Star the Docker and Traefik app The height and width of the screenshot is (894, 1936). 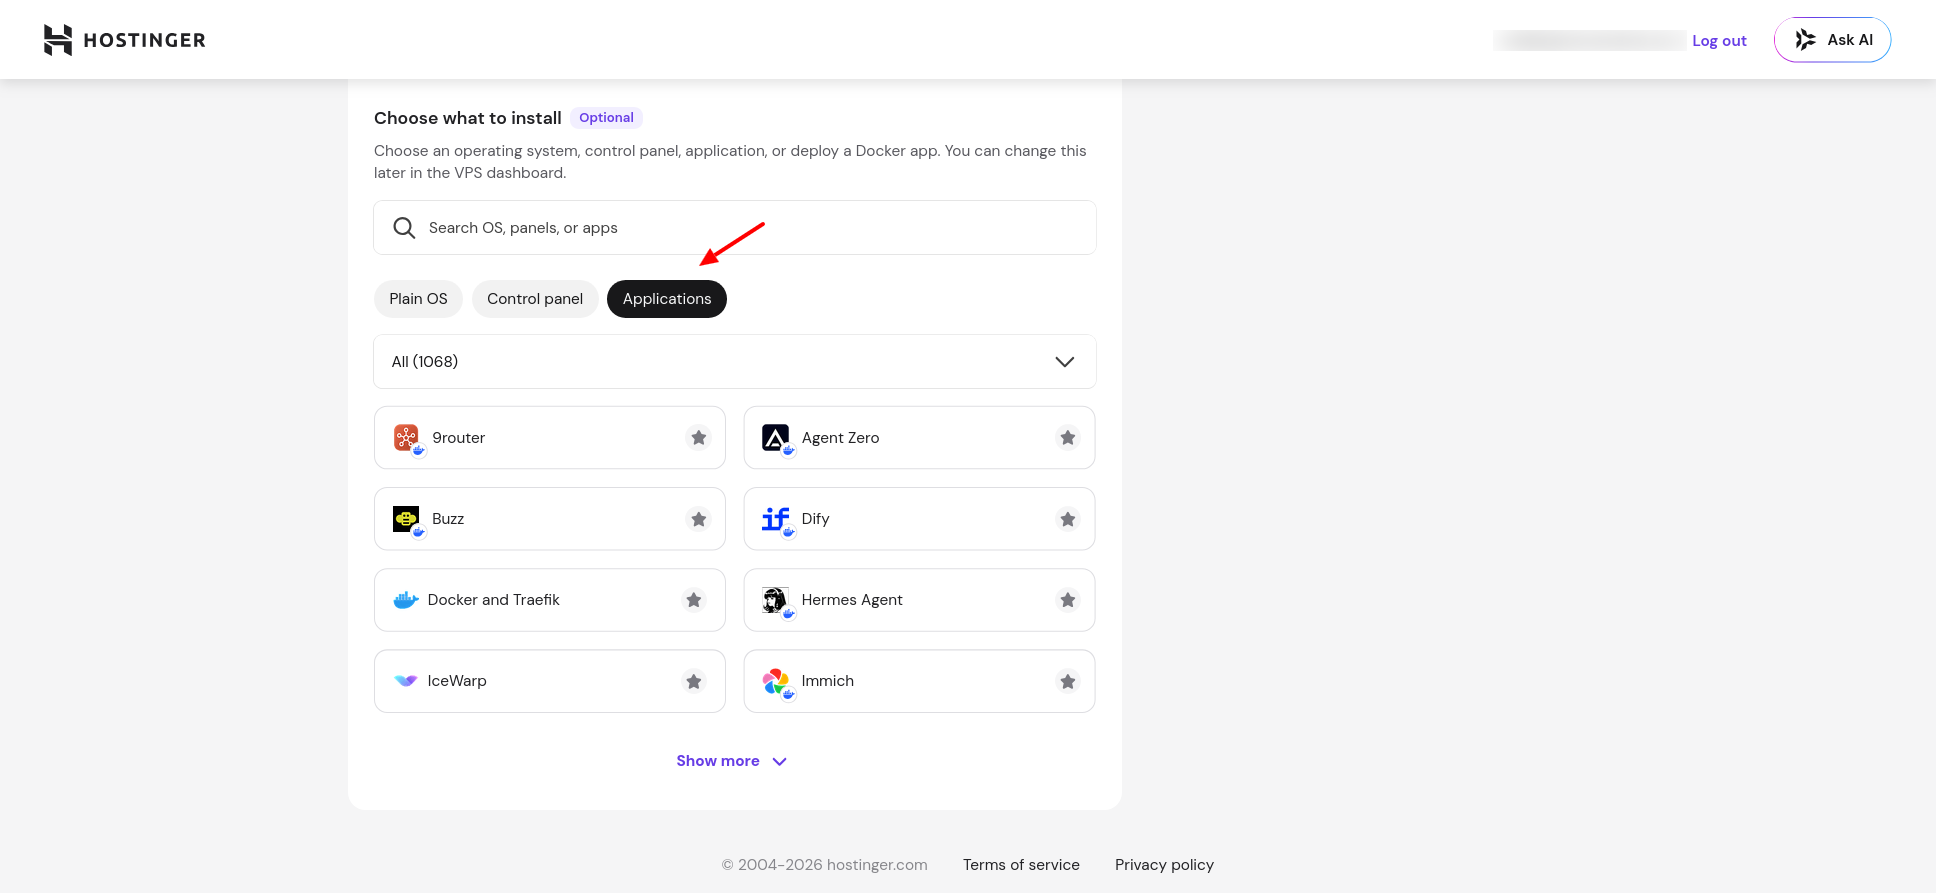pos(694,600)
